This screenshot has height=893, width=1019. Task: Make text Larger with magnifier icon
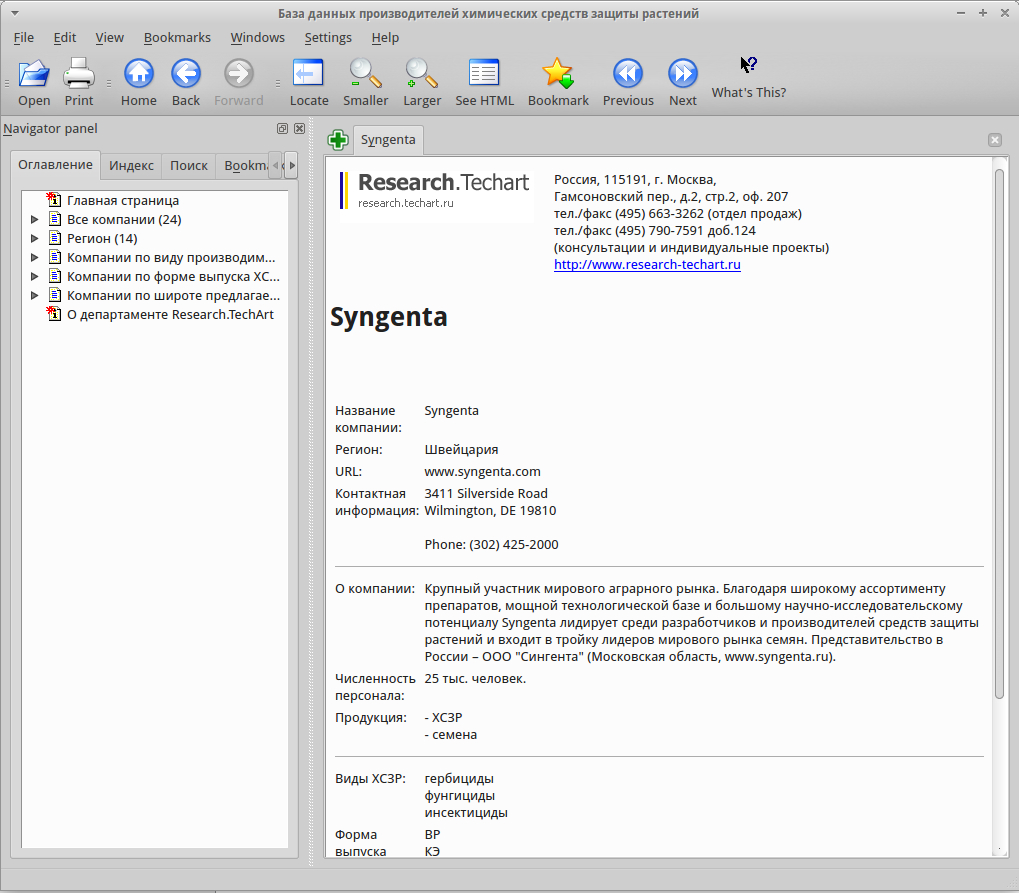422,73
